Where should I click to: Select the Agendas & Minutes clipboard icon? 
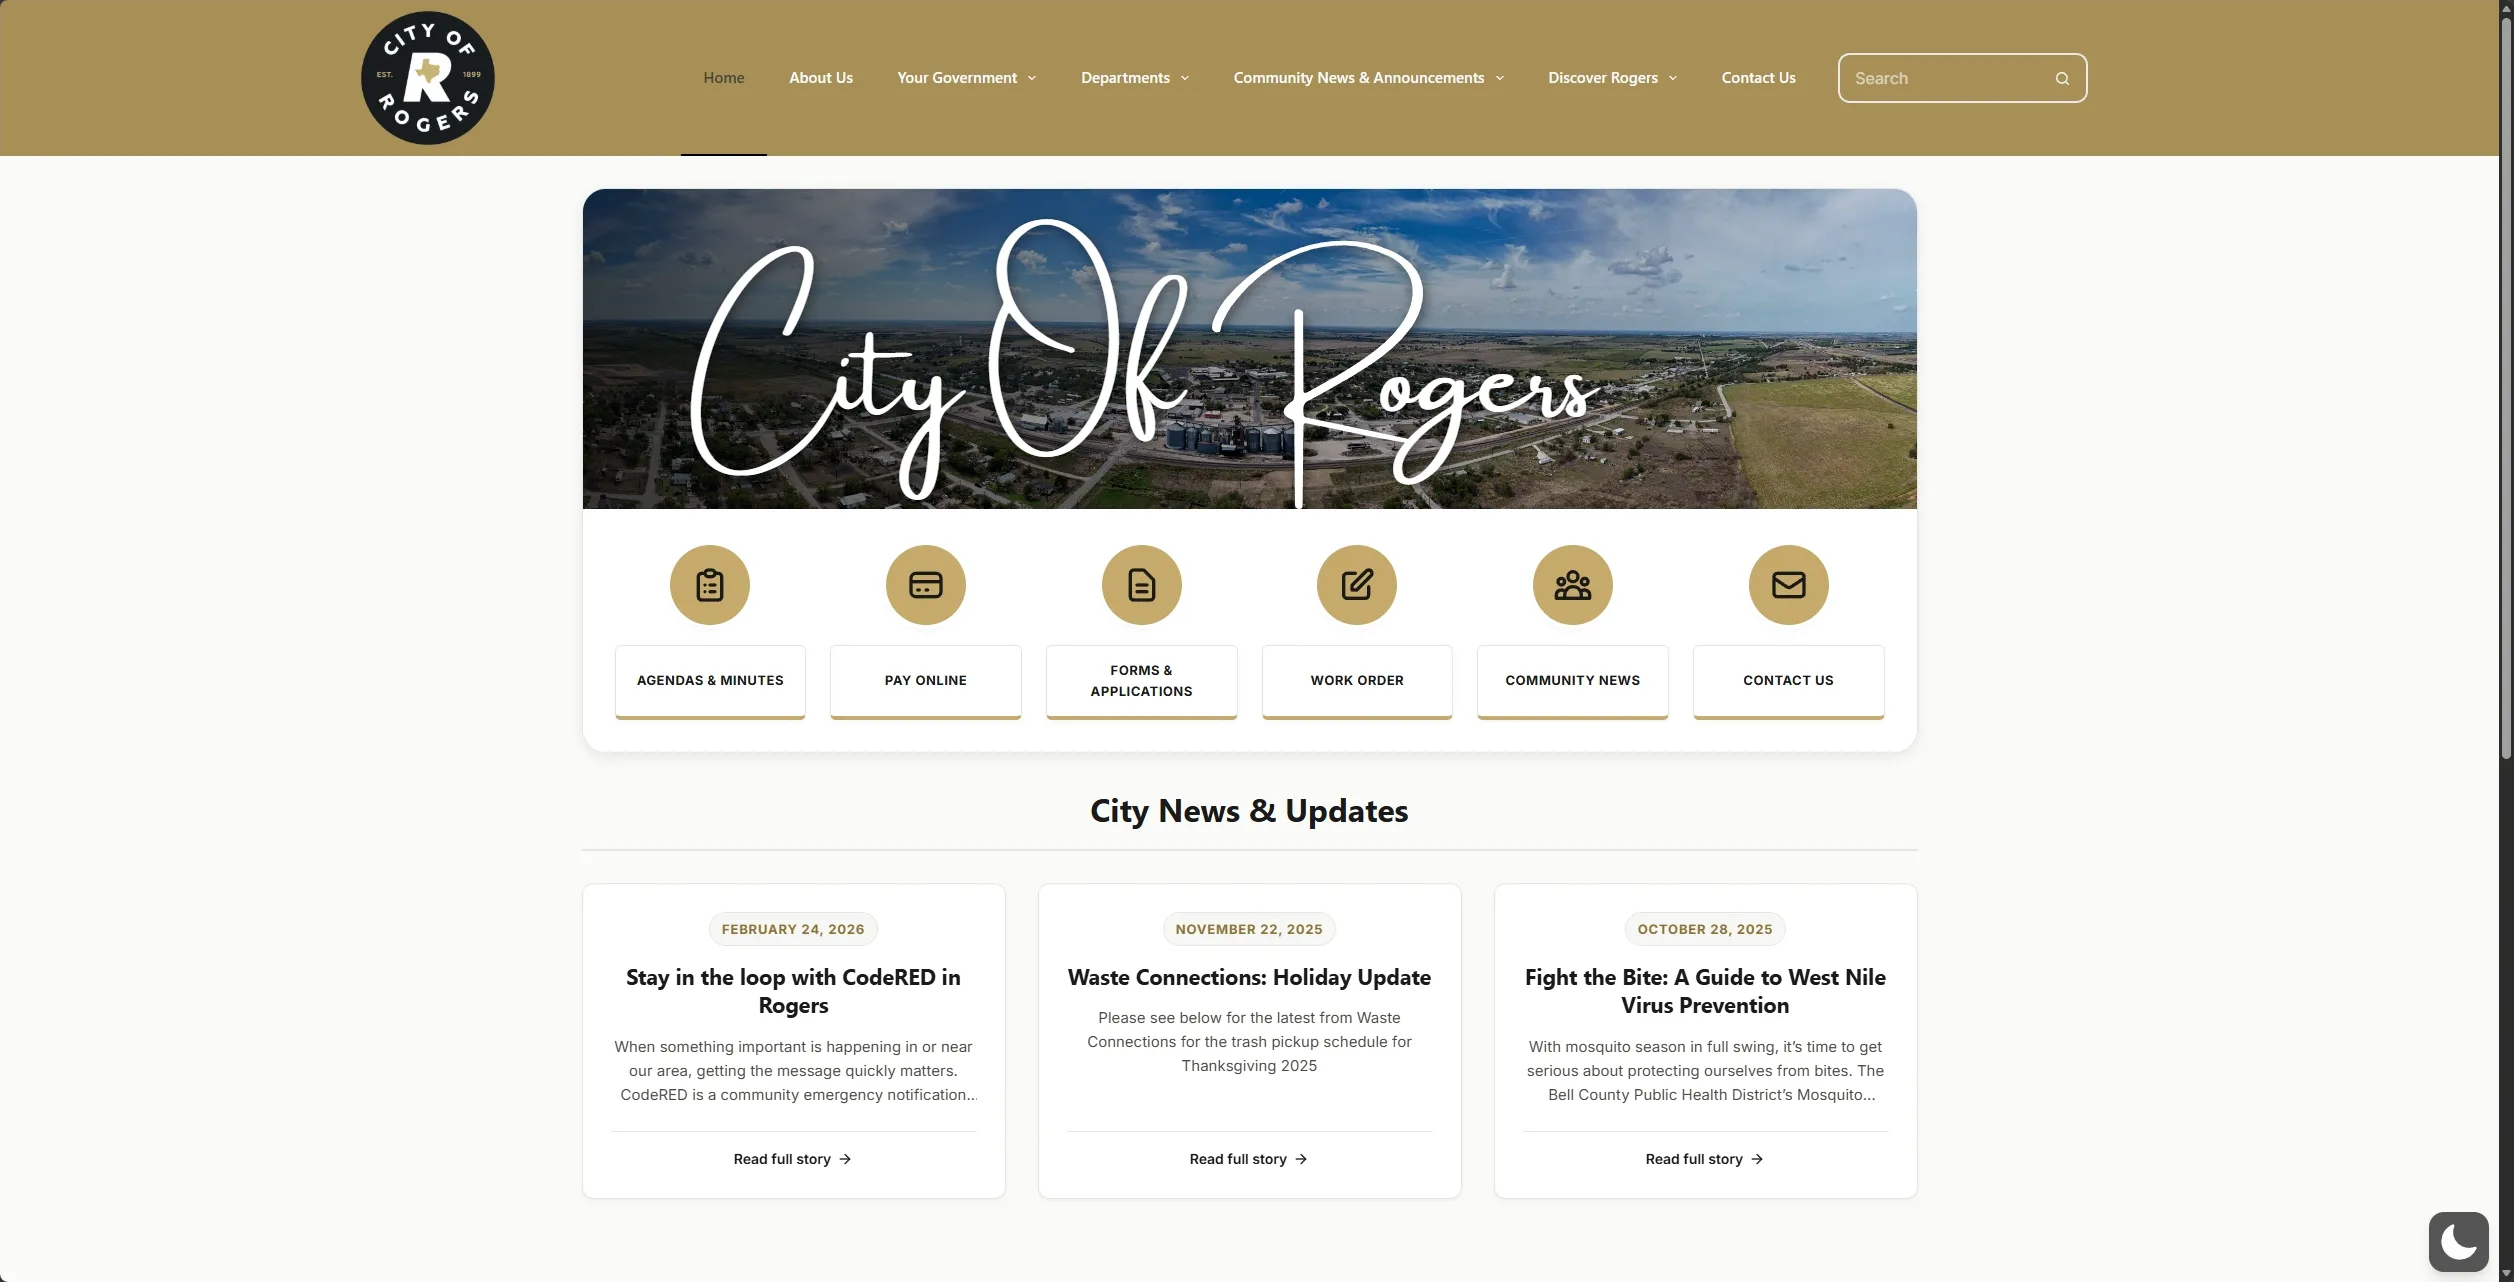coord(708,584)
